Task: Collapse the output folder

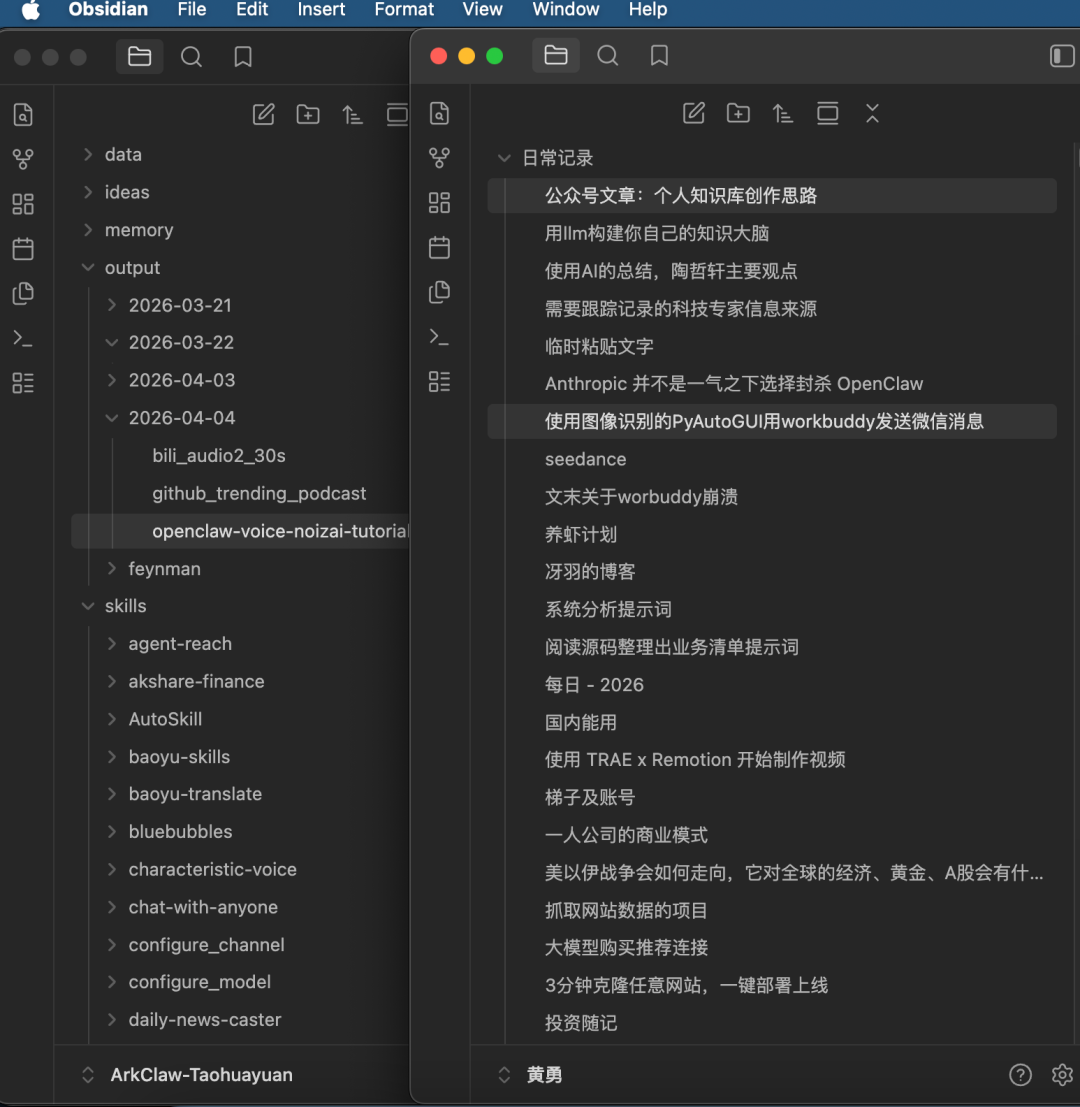Action: pos(88,267)
